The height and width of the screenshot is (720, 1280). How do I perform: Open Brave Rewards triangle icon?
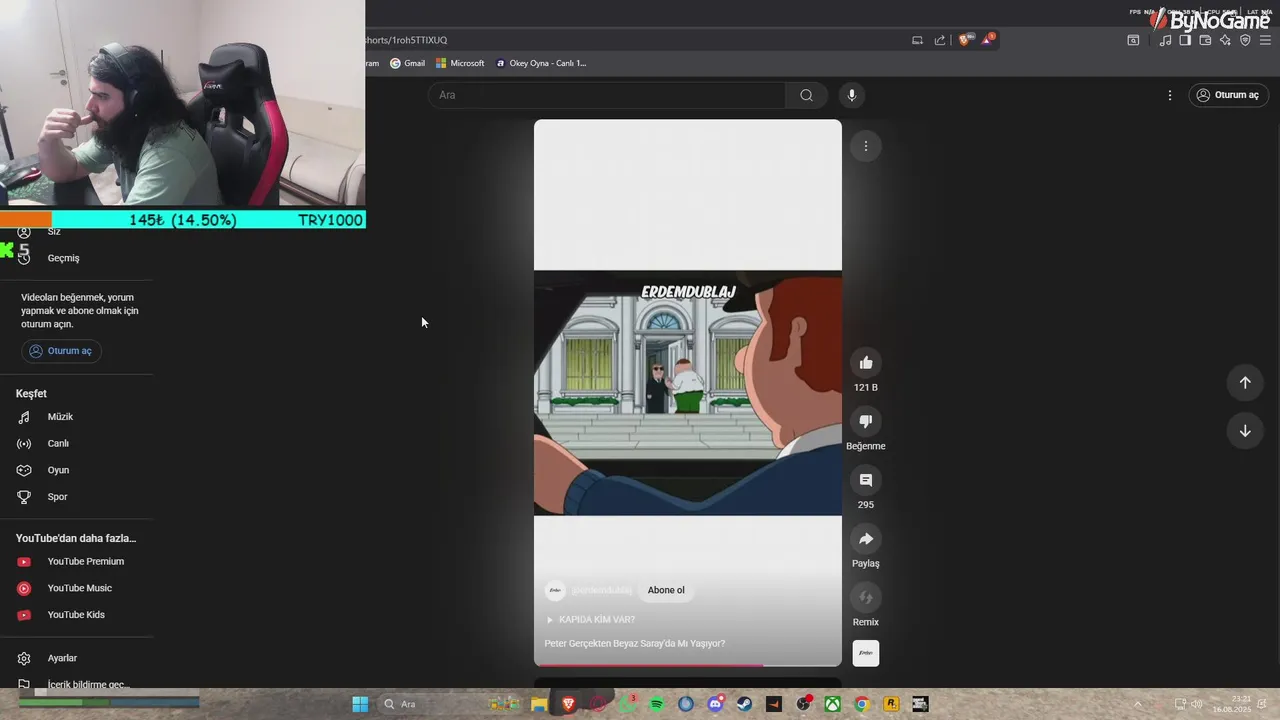pyautogui.click(x=988, y=39)
